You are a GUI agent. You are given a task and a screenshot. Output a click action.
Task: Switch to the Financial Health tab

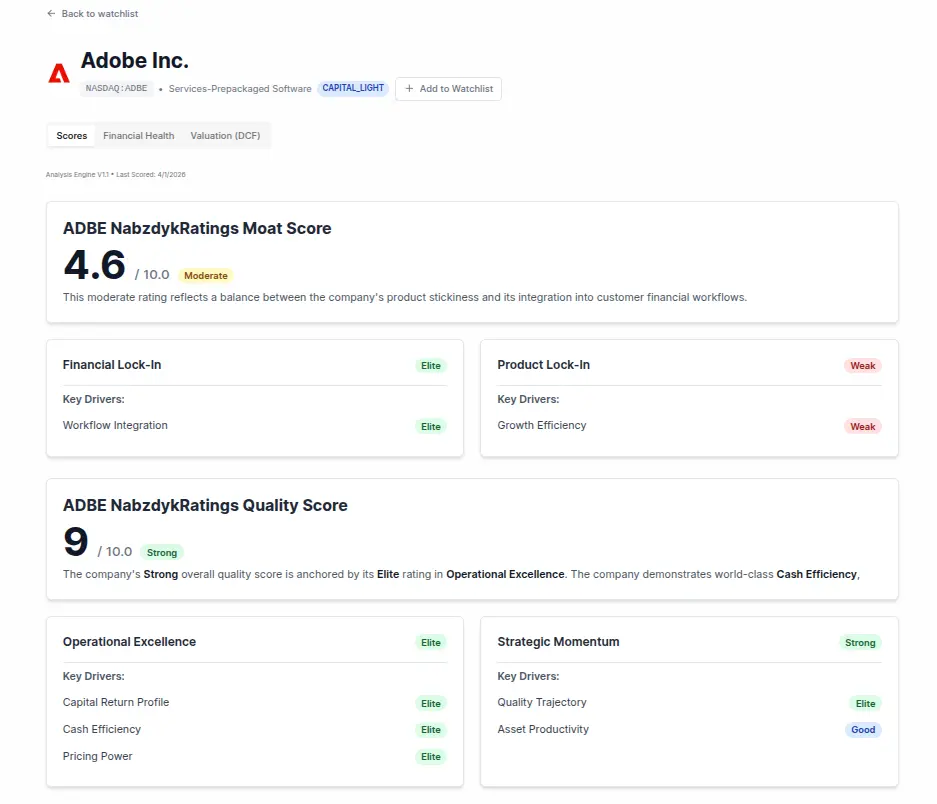point(139,136)
